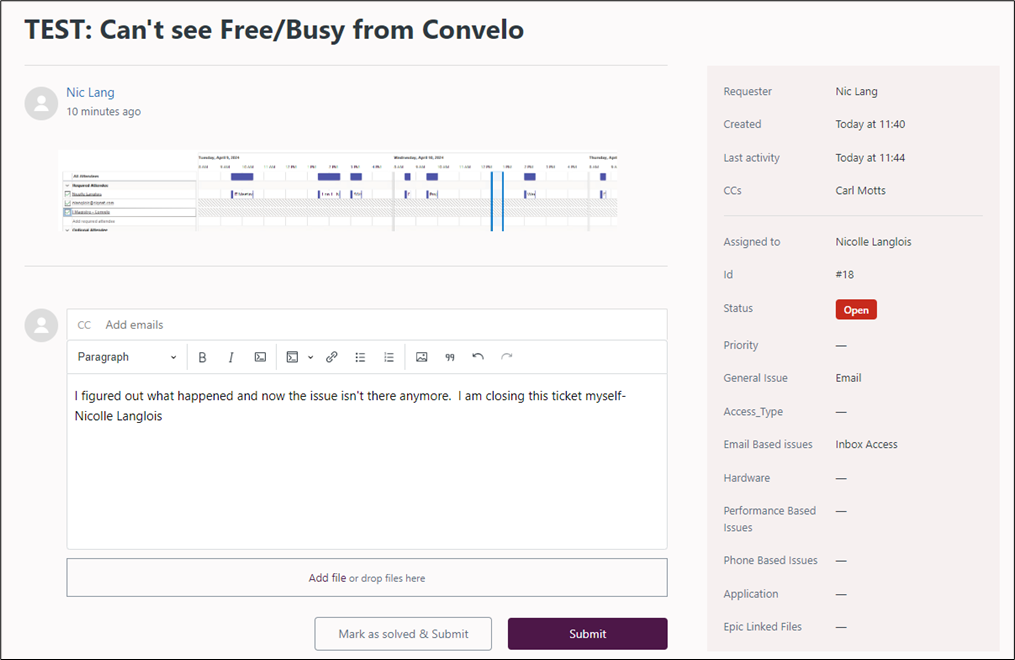The height and width of the screenshot is (660, 1015).
Task: Insert an image into the reply
Action: [422, 357]
